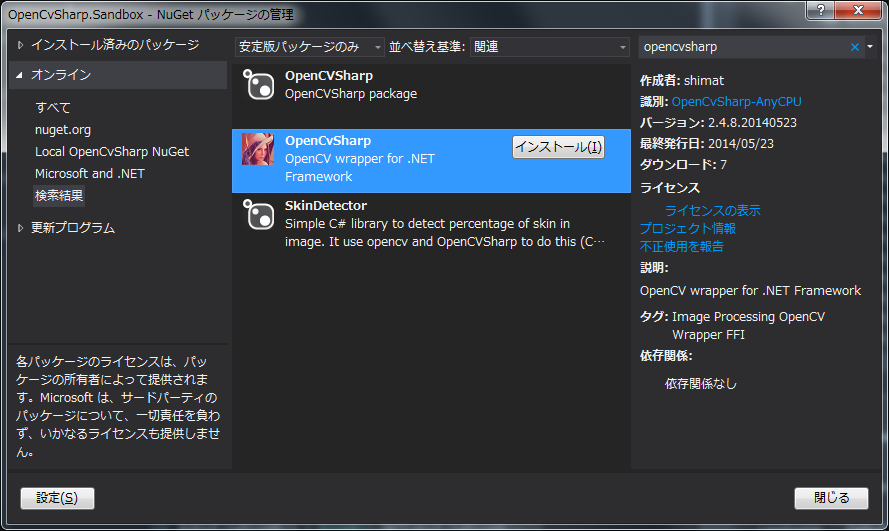Click the Lenna thumbnail of OpenCvSharp package
Viewport: 889px width, 531px height.
point(258,149)
